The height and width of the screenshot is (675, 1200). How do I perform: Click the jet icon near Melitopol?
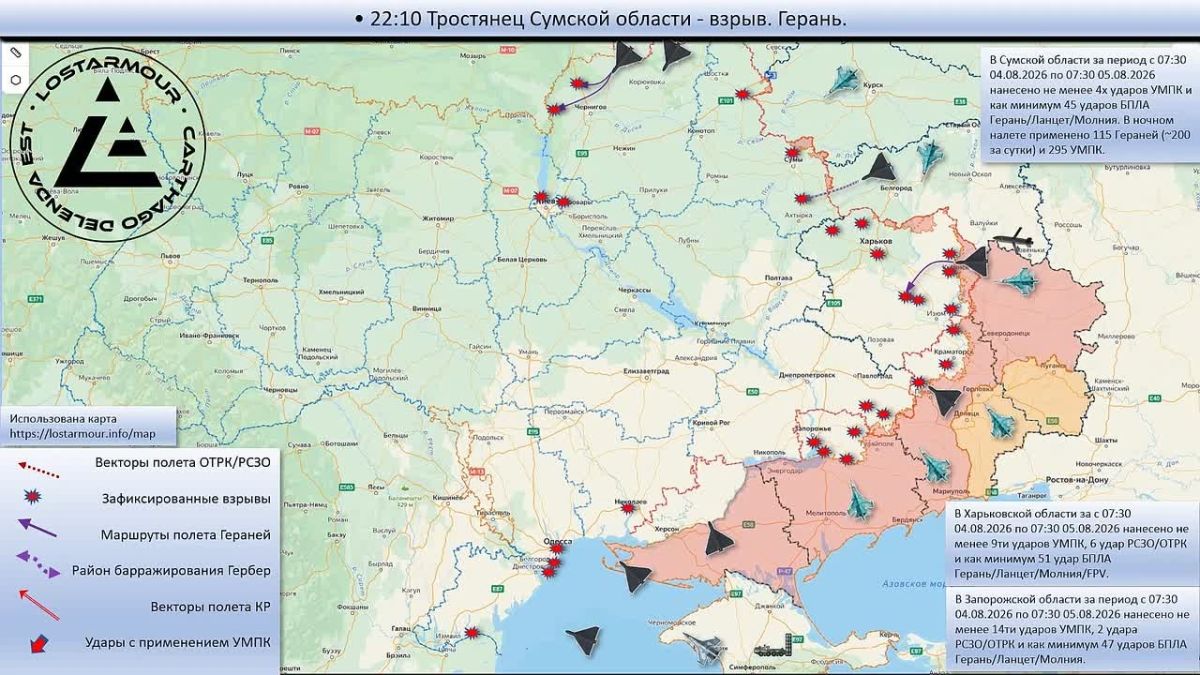tap(858, 500)
